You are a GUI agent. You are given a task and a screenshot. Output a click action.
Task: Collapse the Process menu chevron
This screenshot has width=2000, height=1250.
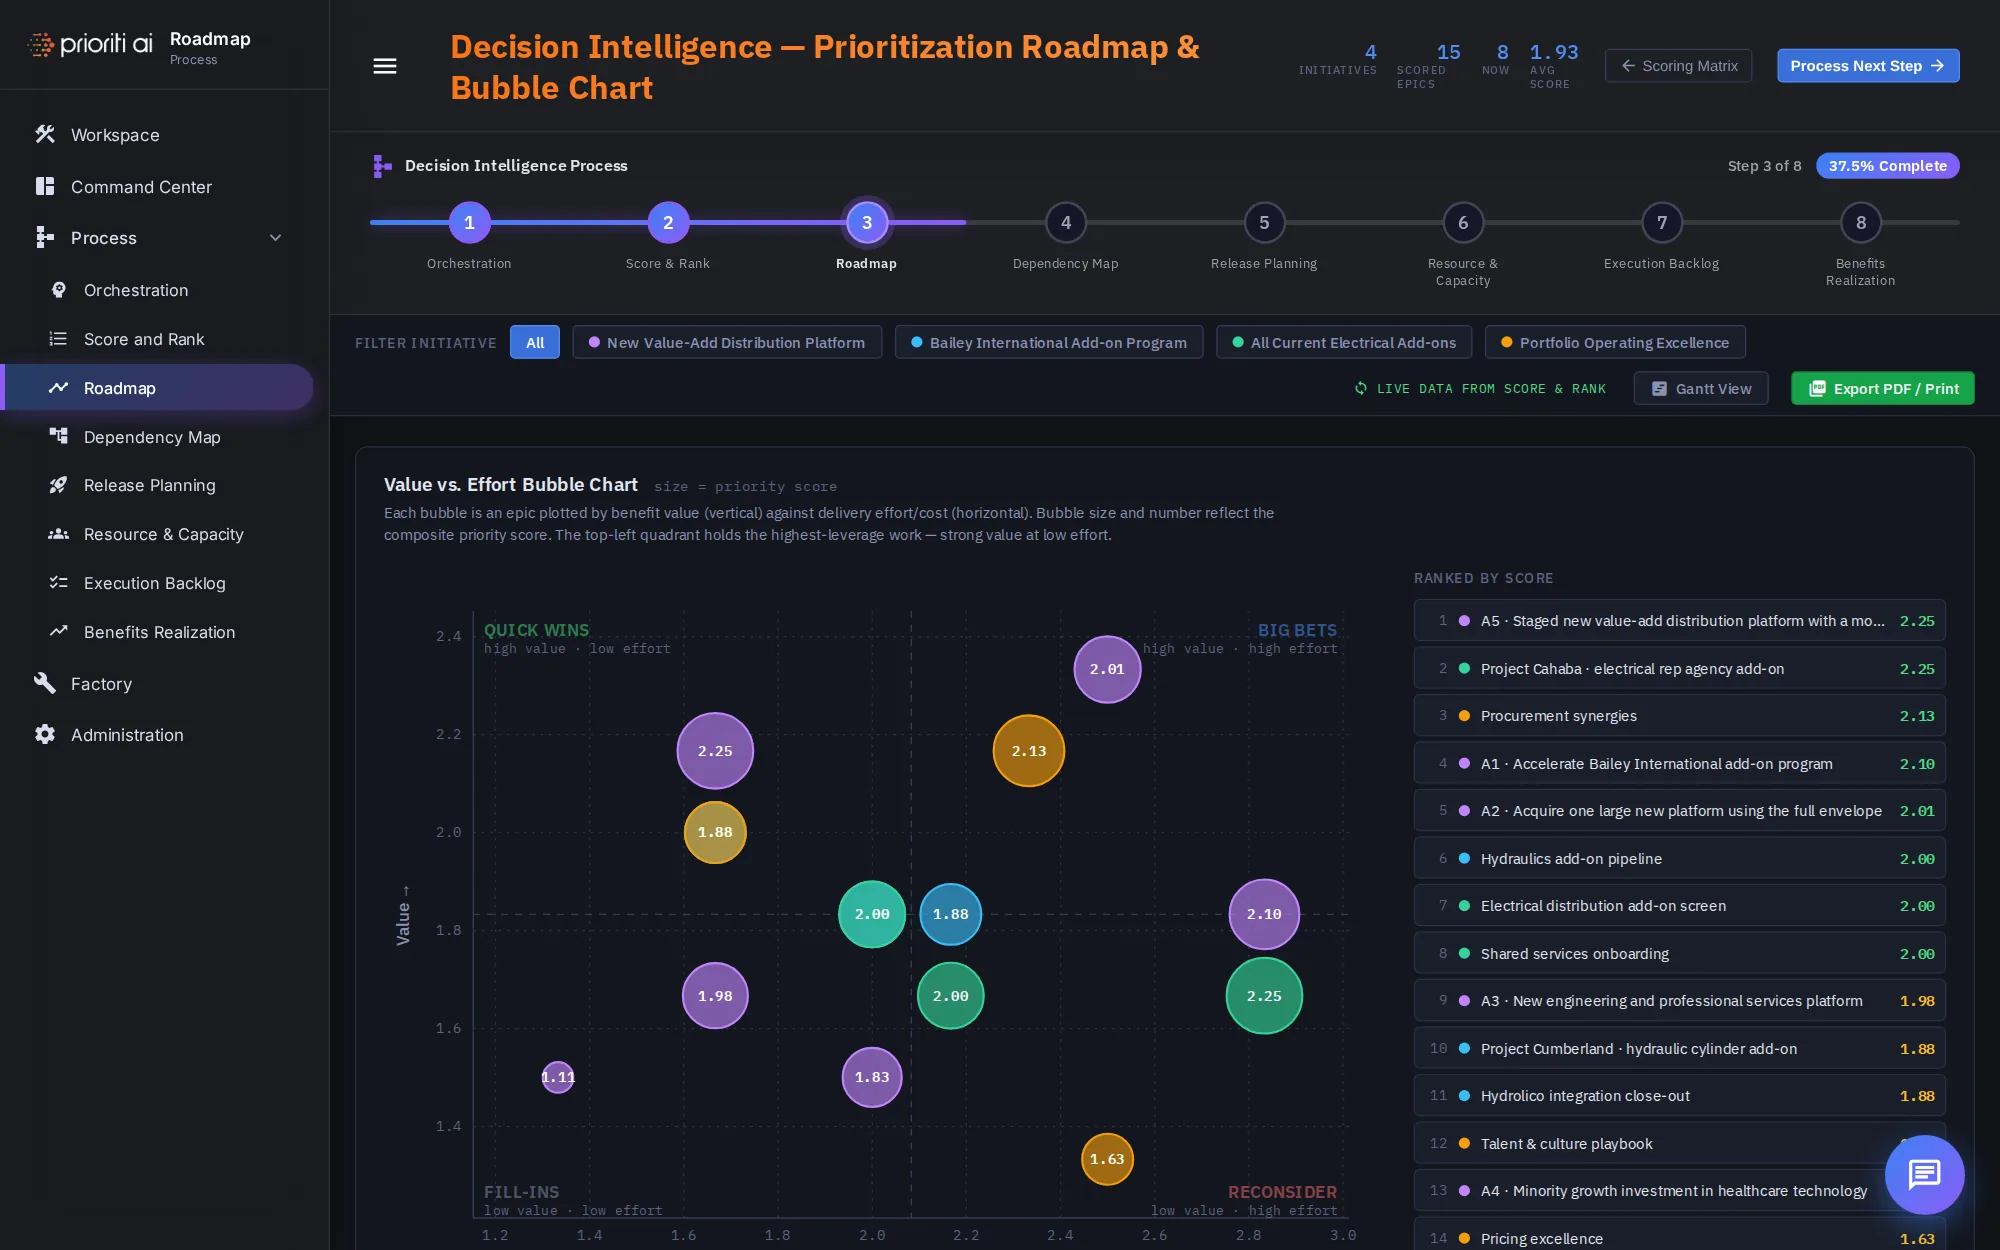(276, 238)
